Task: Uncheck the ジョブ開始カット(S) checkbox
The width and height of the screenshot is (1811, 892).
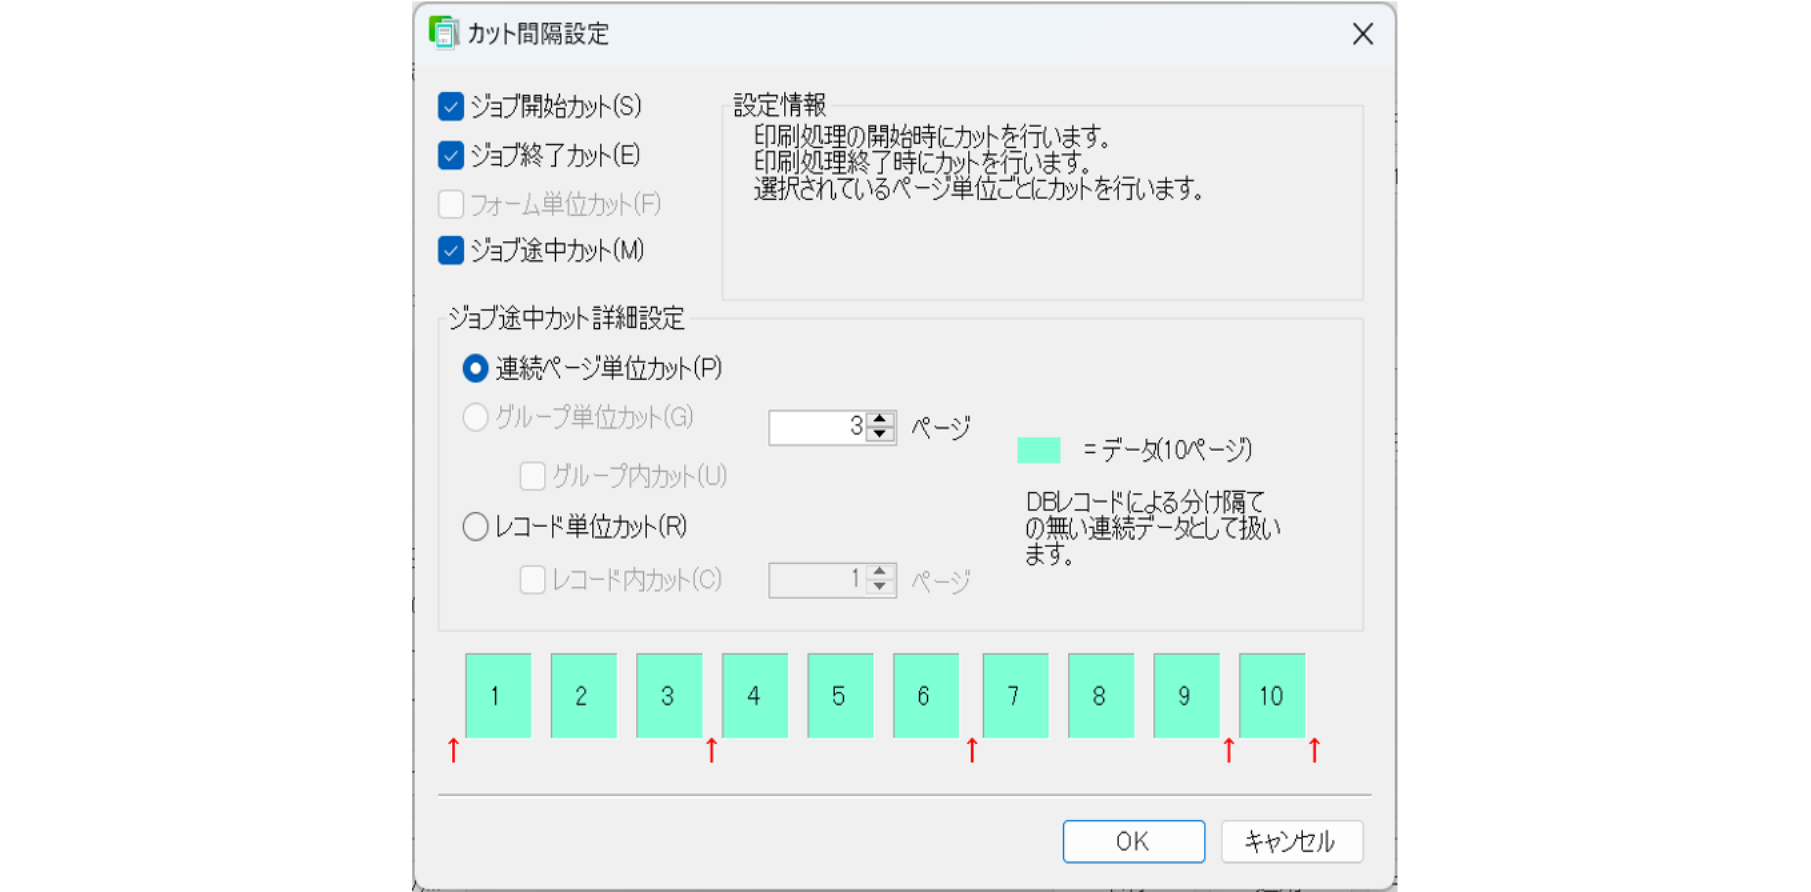Action: pyautogui.click(x=451, y=106)
